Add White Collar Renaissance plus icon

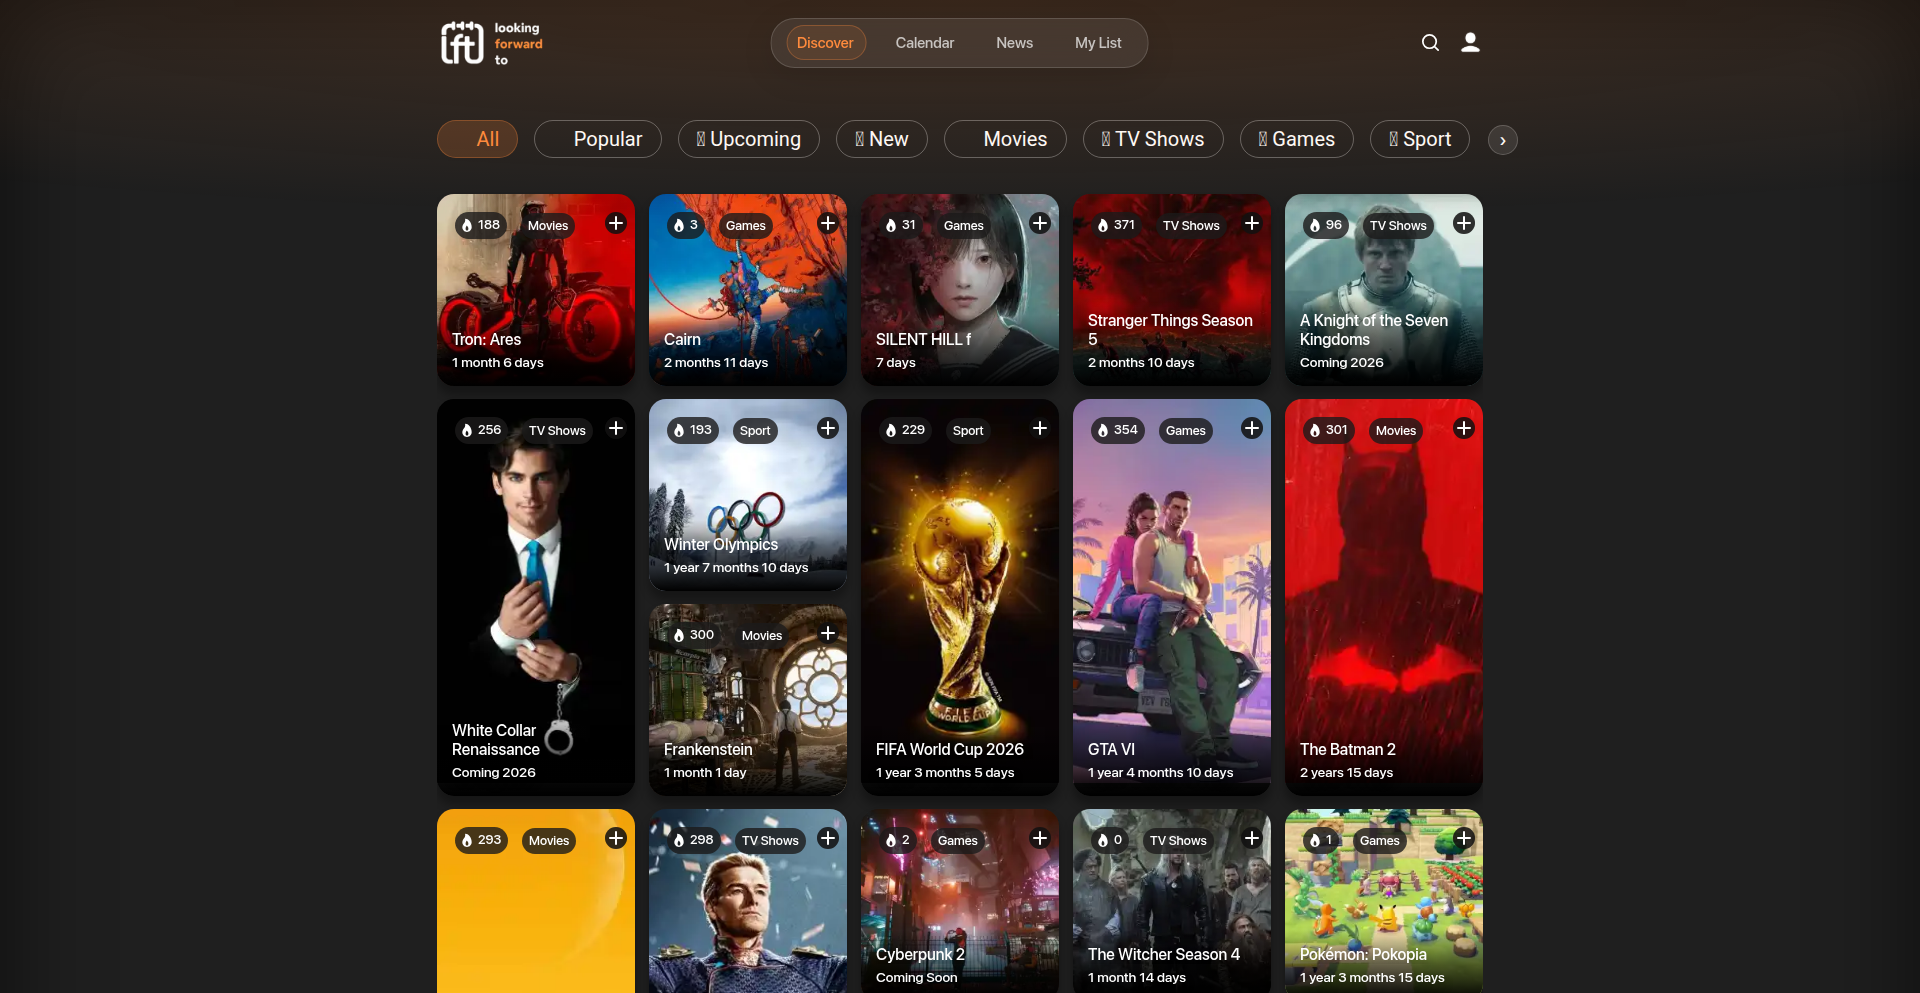[616, 429]
